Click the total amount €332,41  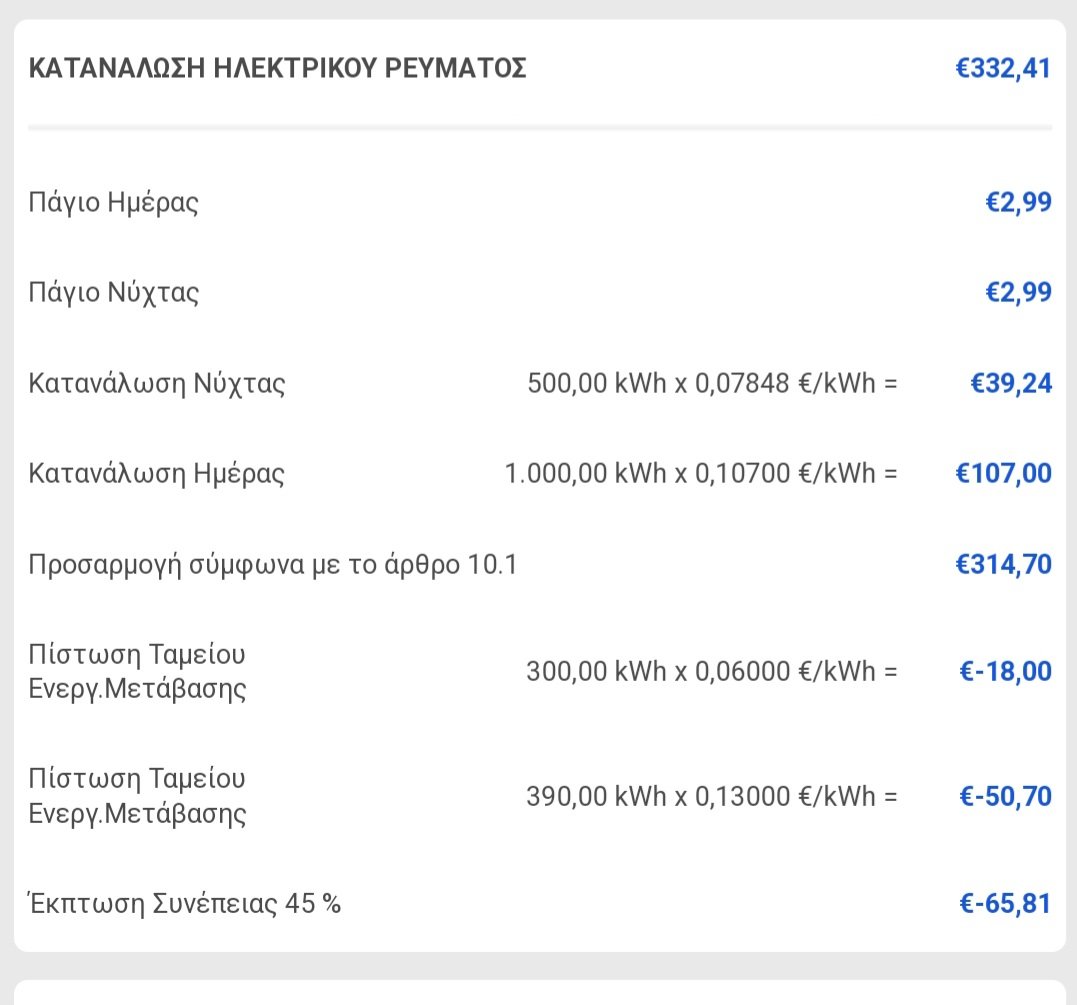1003,68
